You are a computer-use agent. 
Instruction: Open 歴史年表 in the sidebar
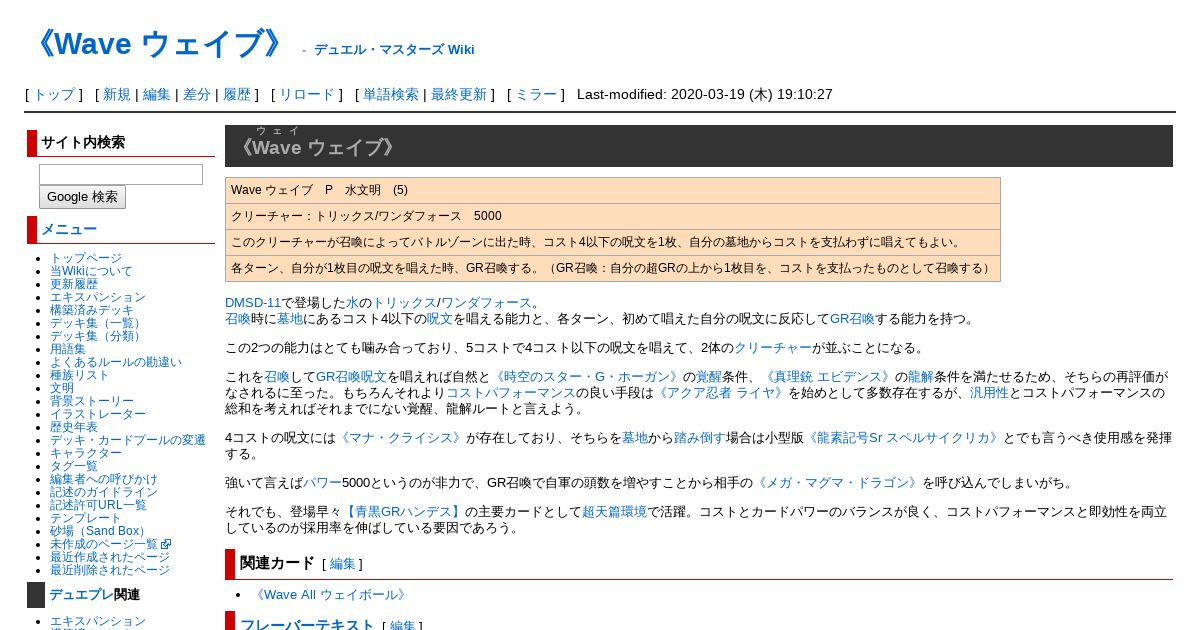click(x=74, y=427)
